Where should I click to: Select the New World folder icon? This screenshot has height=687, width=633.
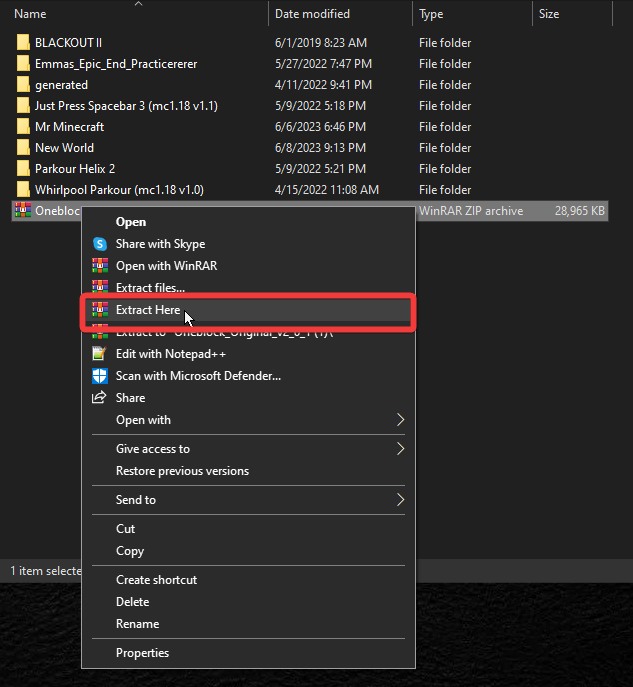[x=23, y=148]
